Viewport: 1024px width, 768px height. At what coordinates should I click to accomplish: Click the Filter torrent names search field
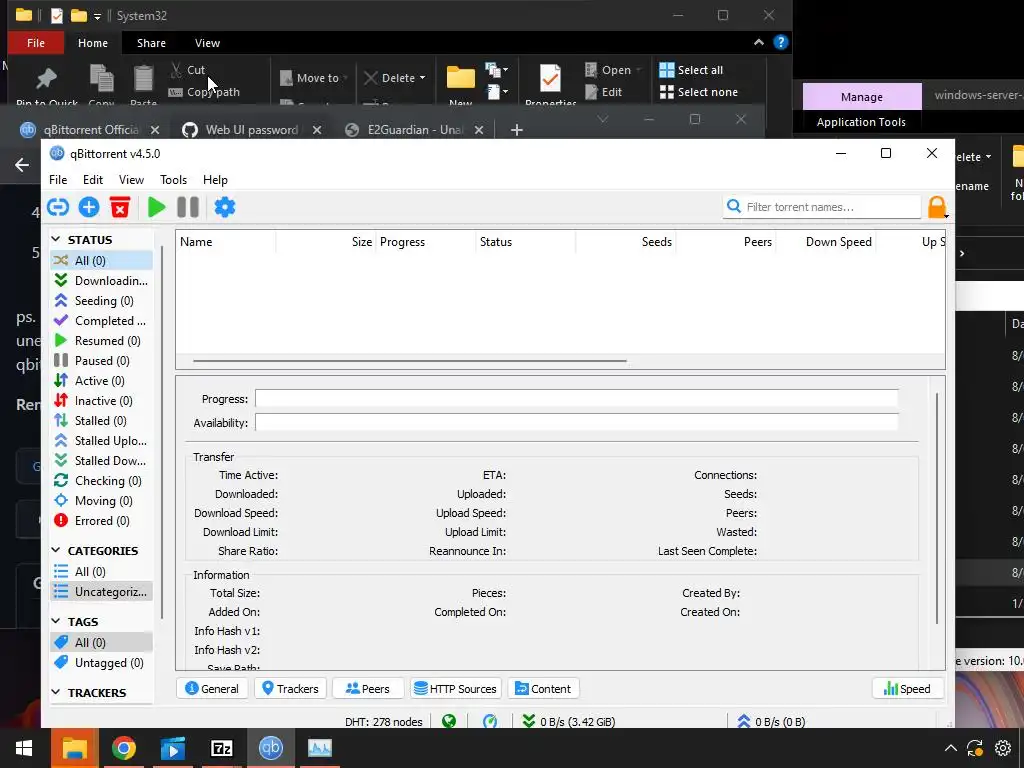(822, 207)
